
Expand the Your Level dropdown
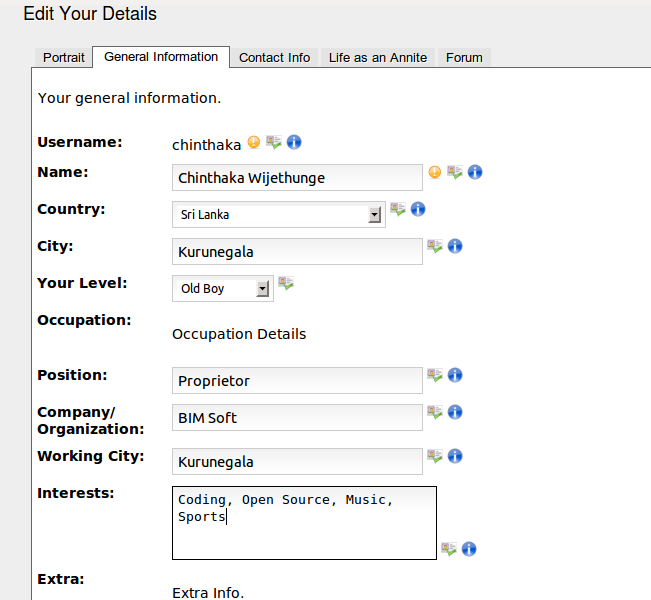[x=222, y=289]
